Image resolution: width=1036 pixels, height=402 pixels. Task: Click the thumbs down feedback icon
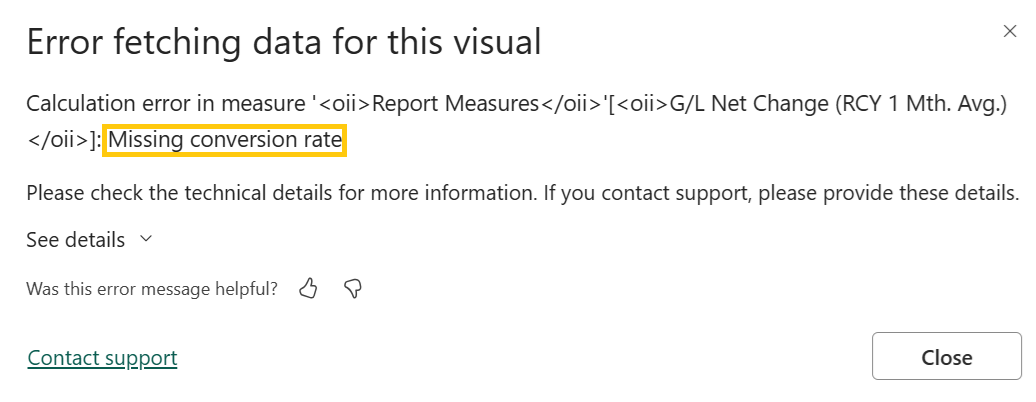pos(352,289)
